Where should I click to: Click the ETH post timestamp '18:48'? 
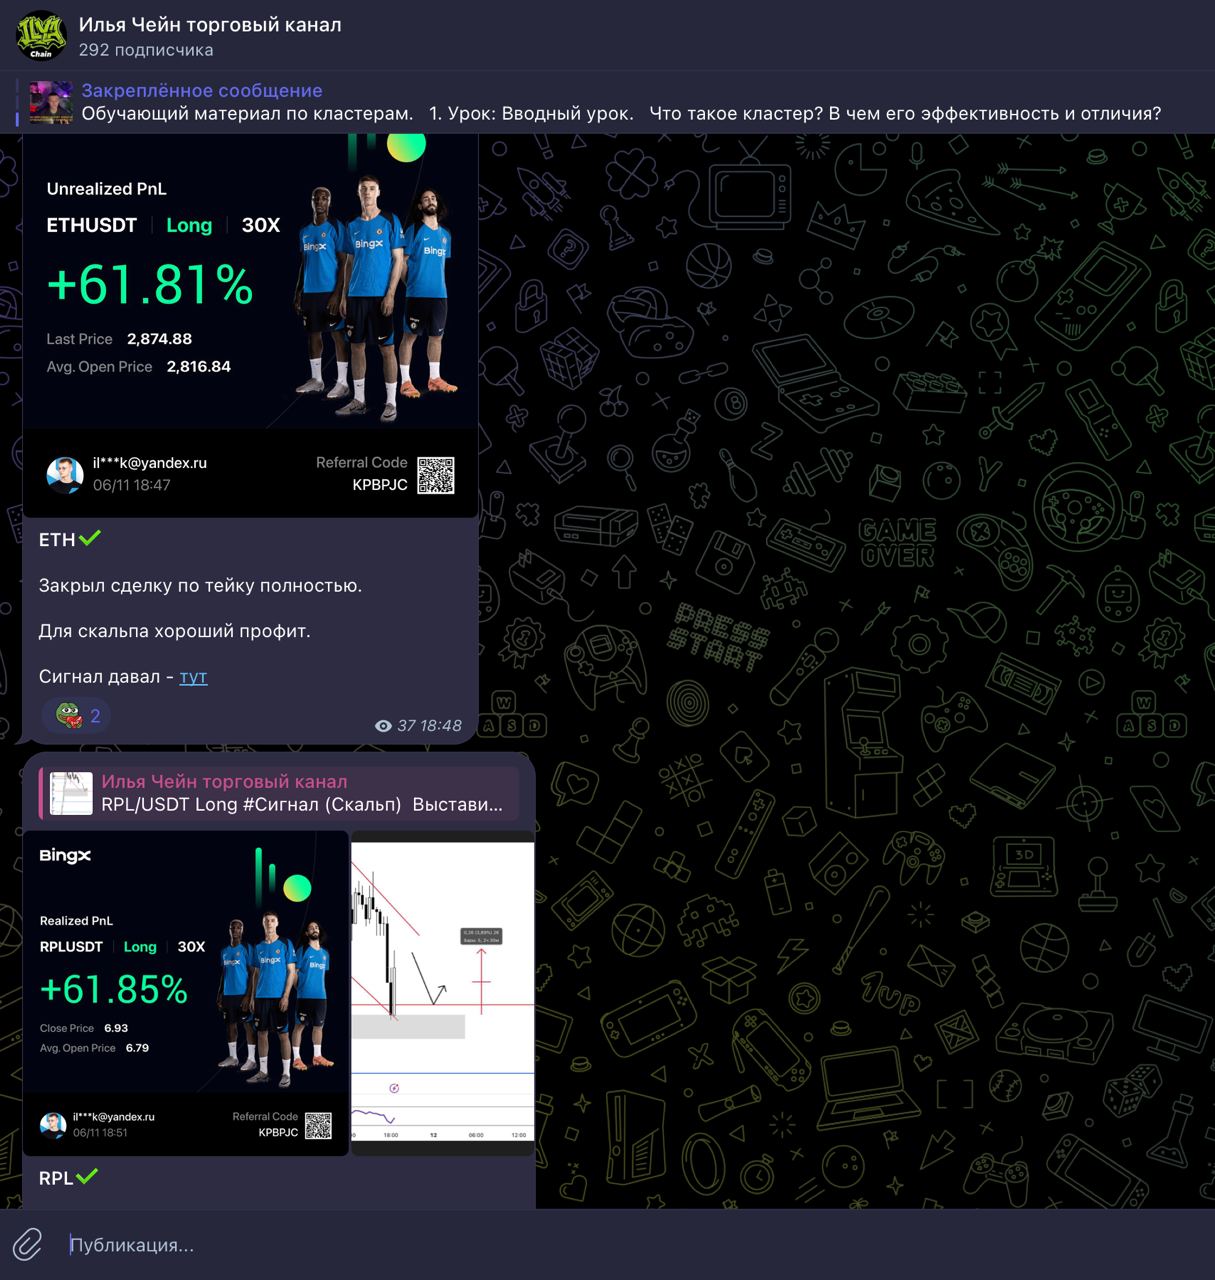440,726
